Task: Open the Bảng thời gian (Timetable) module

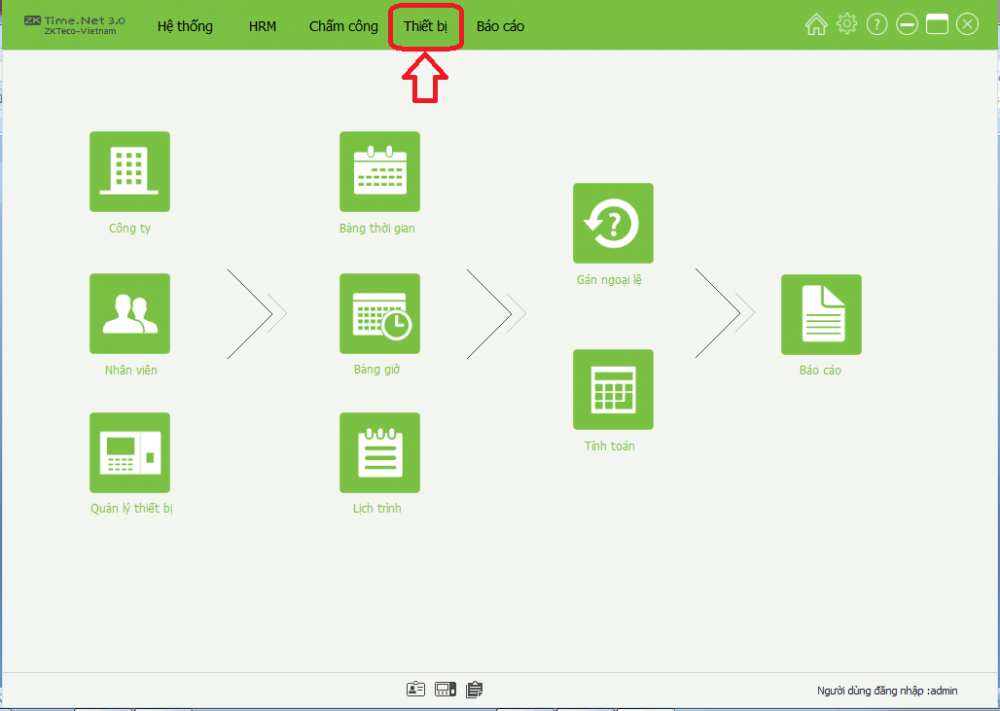Action: [x=379, y=170]
